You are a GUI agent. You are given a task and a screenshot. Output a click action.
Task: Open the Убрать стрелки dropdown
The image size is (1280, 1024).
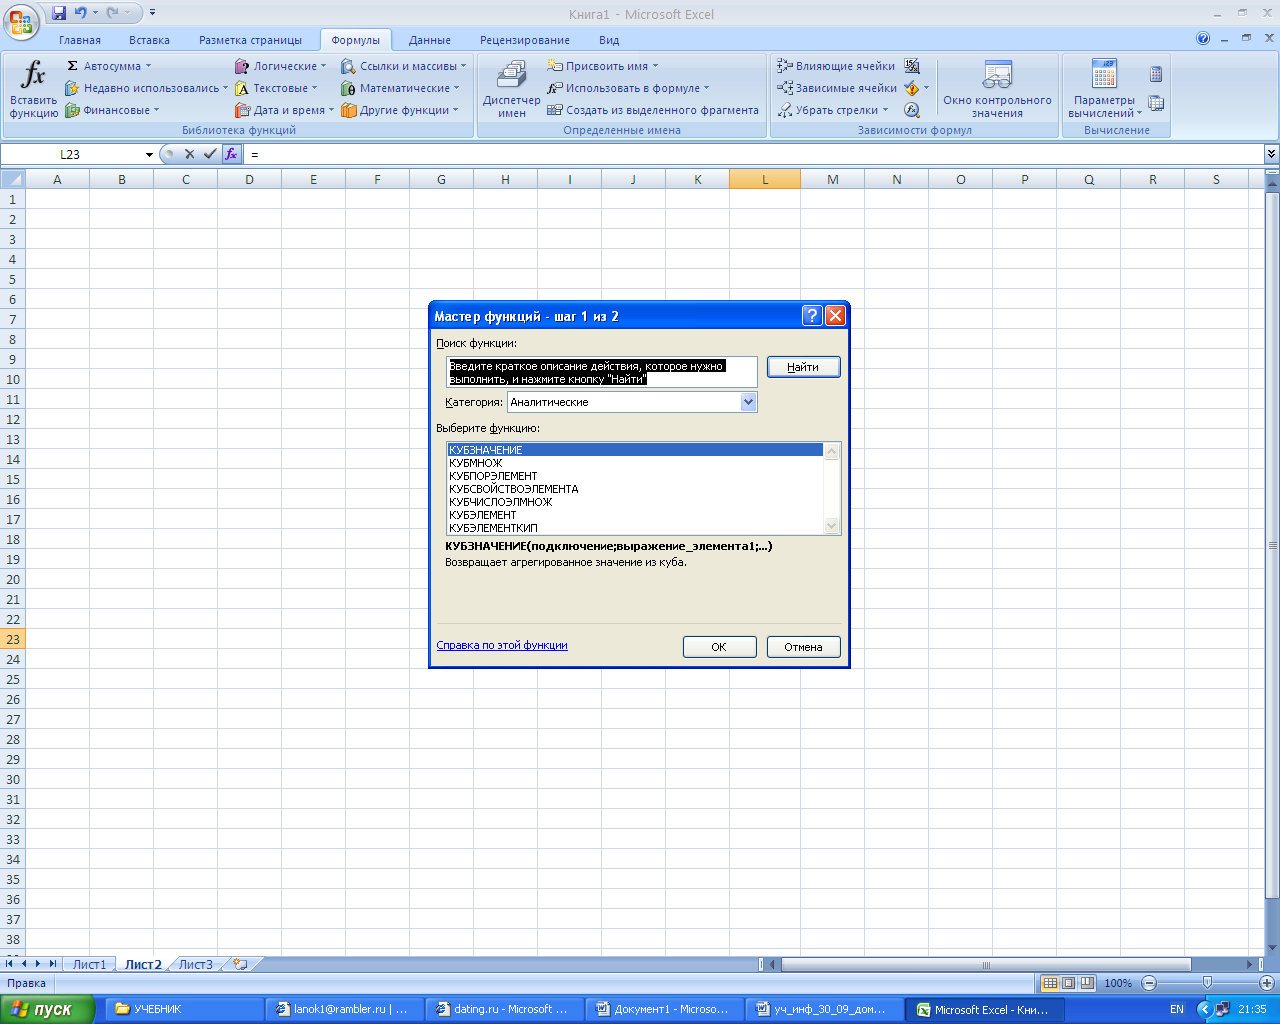(x=833, y=110)
